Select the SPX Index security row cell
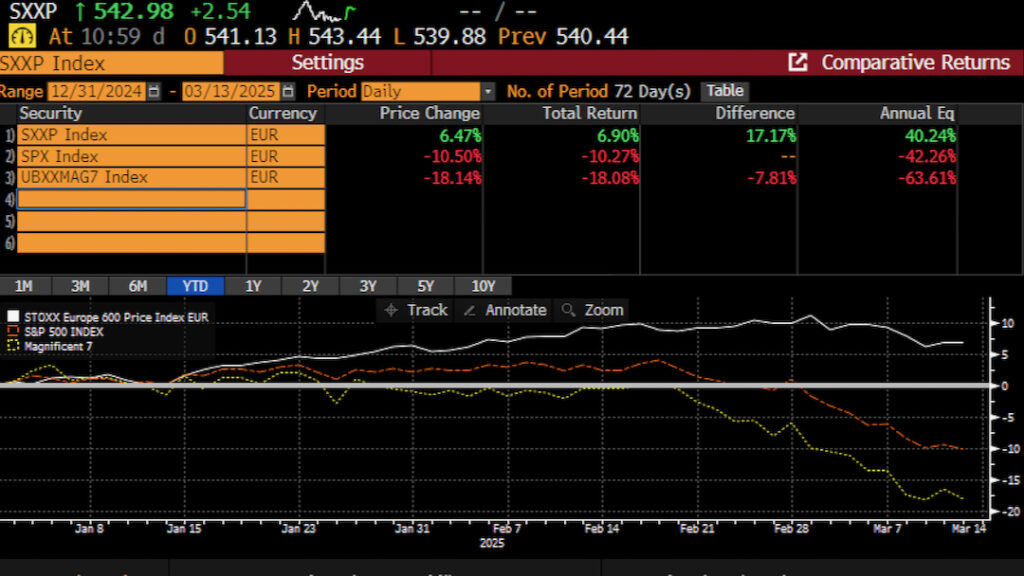This screenshot has height=576, width=1024. (x=131, y=157)
